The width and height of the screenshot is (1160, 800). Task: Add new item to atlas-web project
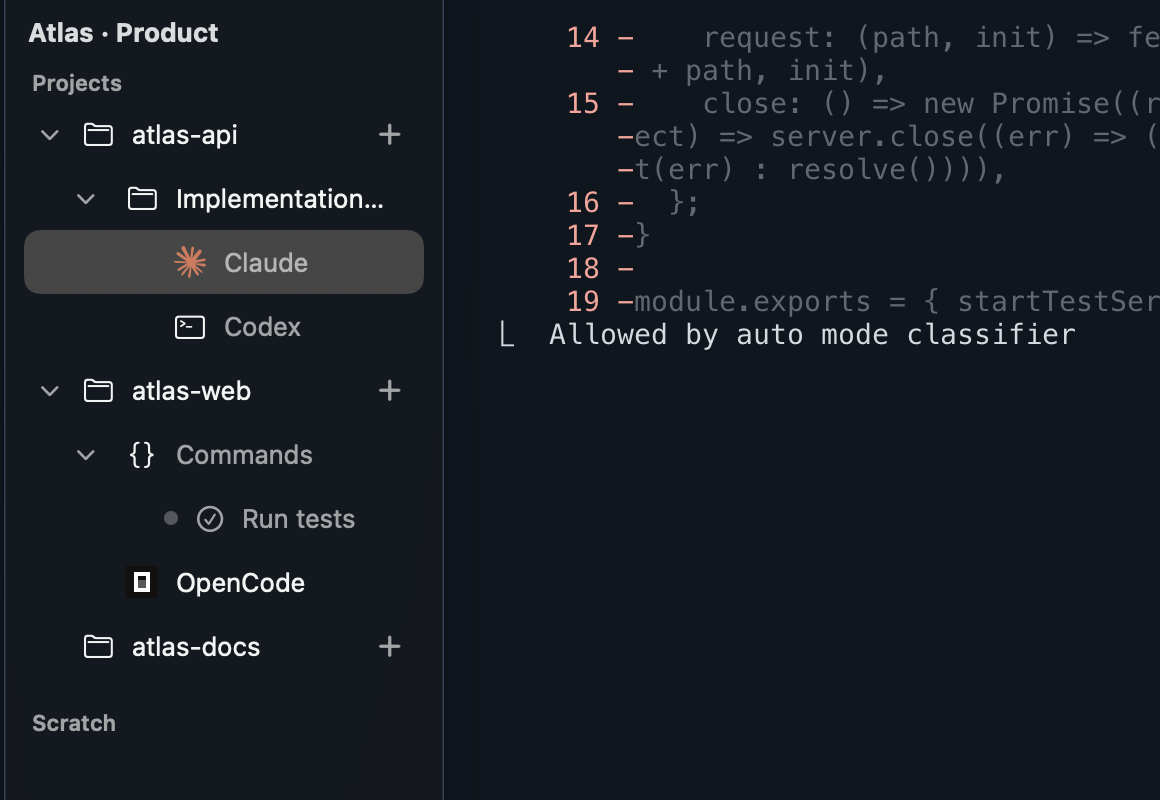(x=389, y=390)
